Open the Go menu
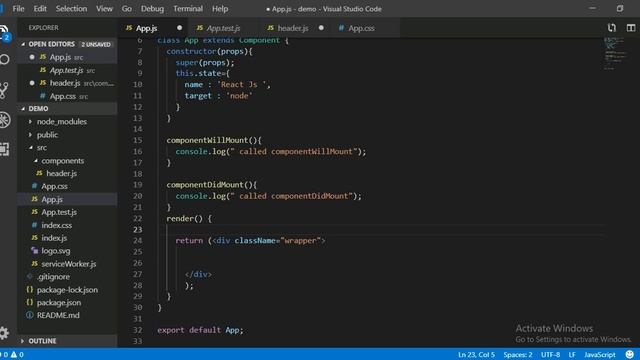Screen dimensions: 640x360 tap(127, 9)
